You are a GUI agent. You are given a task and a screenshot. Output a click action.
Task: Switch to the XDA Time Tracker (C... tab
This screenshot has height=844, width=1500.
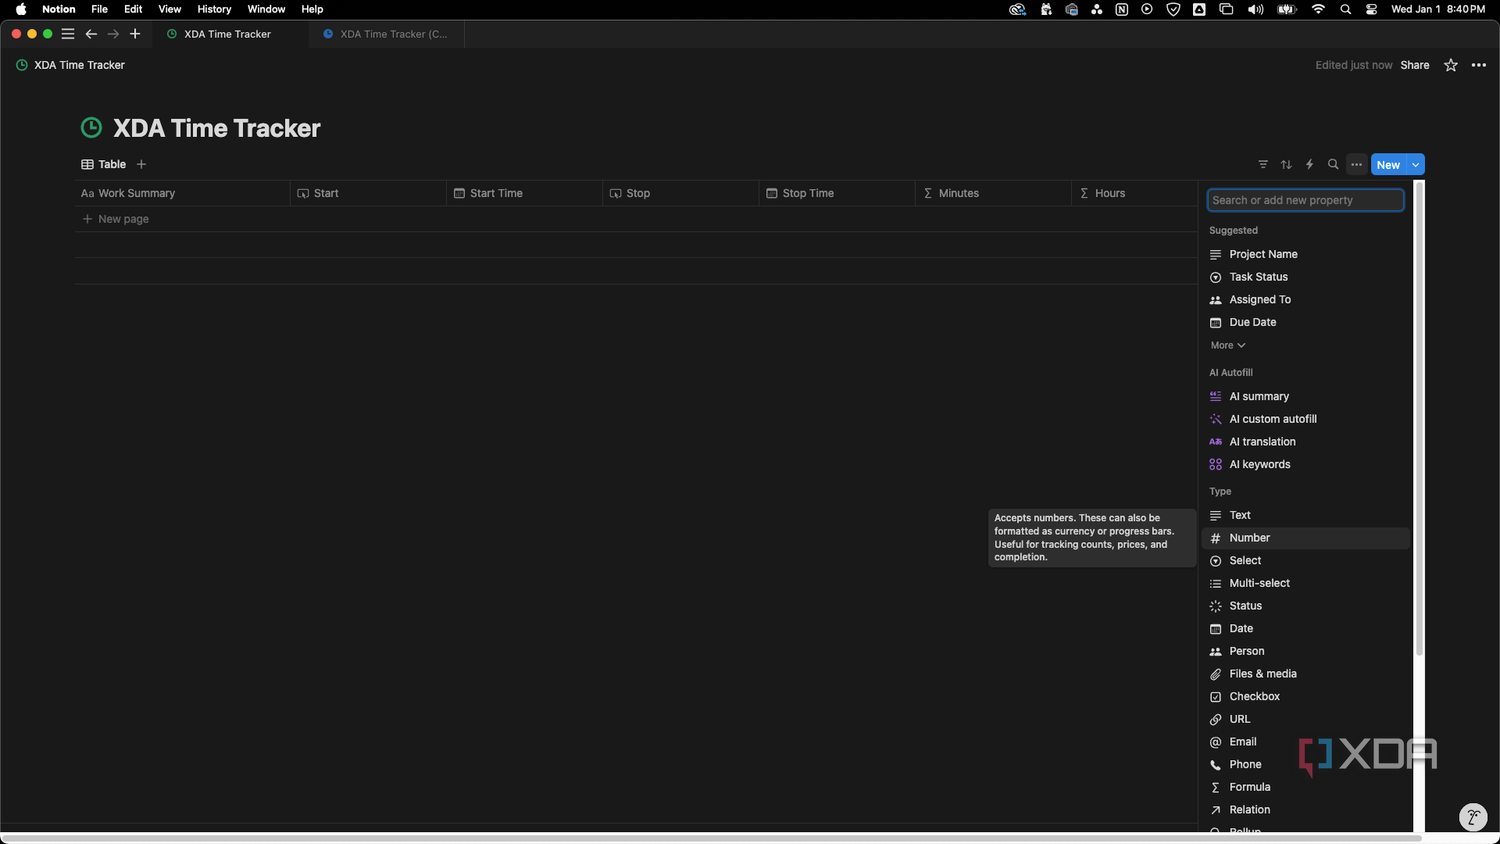pyautogui.click(x=387, y=34)
